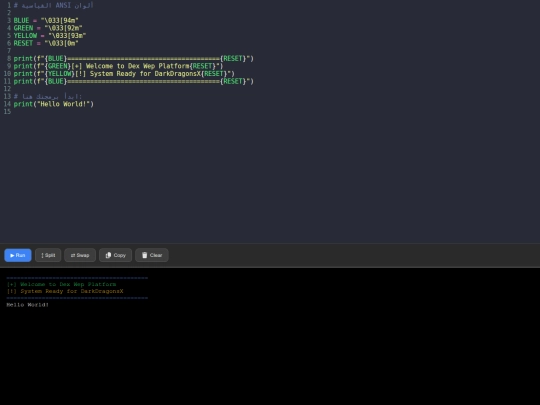Click the RESET variable on line 6
Screen dimensions: 540x405
coord(23,43)
